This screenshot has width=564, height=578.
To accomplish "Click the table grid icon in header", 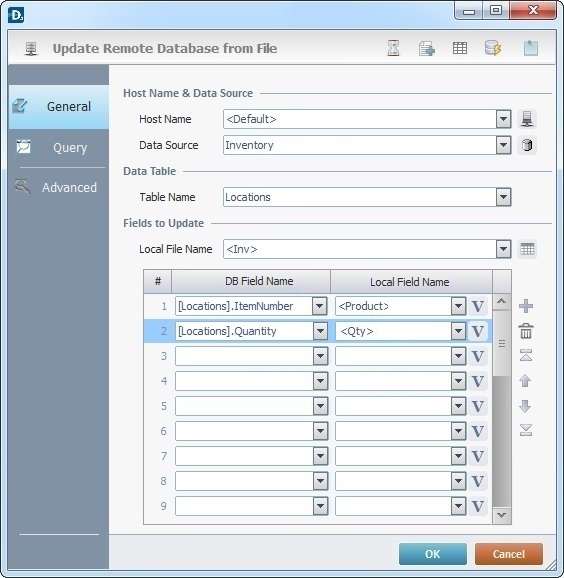I will (x=460, y=48).
